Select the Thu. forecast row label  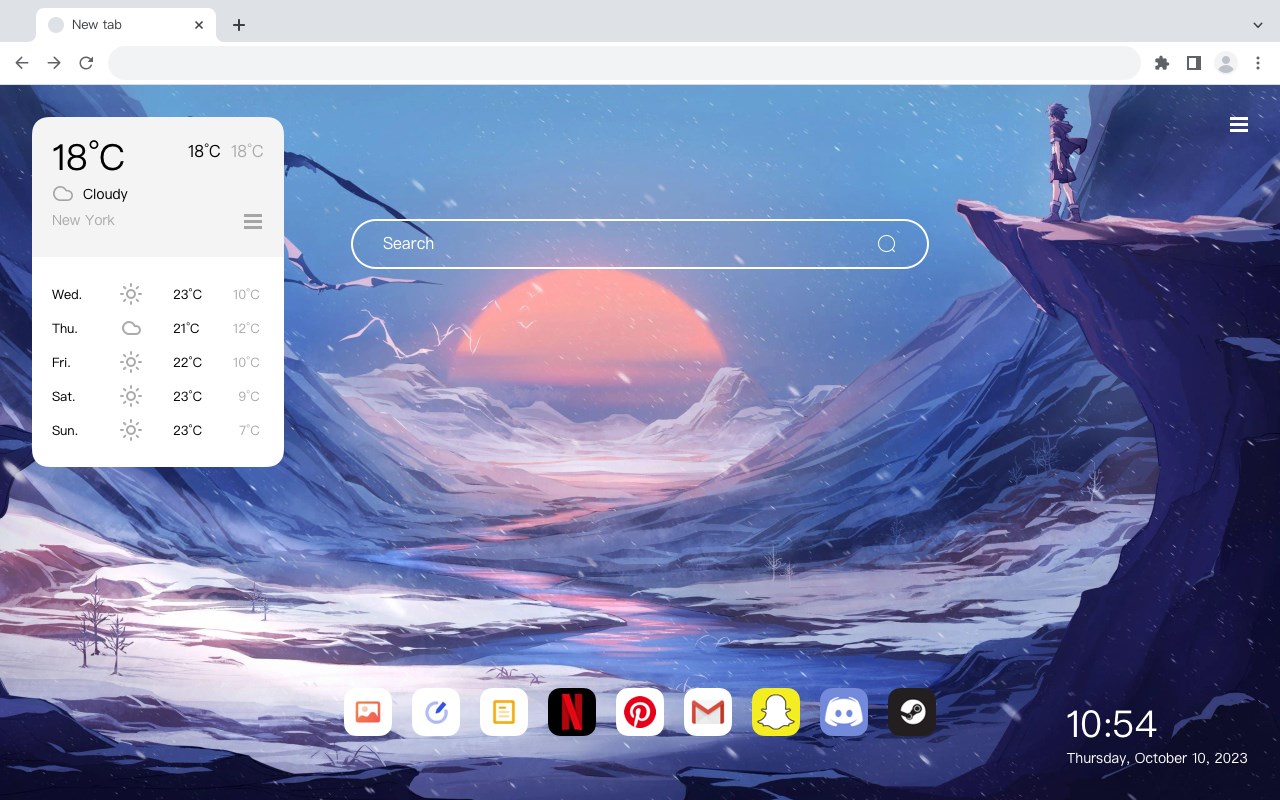[65, 328]
